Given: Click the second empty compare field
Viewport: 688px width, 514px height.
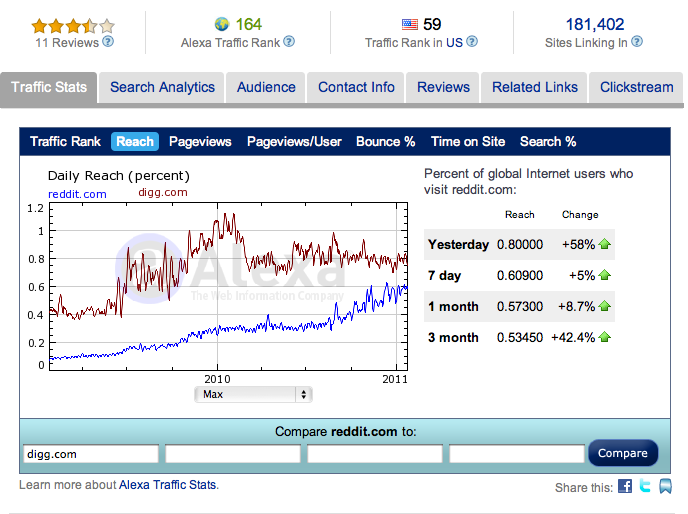Looking at the screenshot, I should [233, 454].
